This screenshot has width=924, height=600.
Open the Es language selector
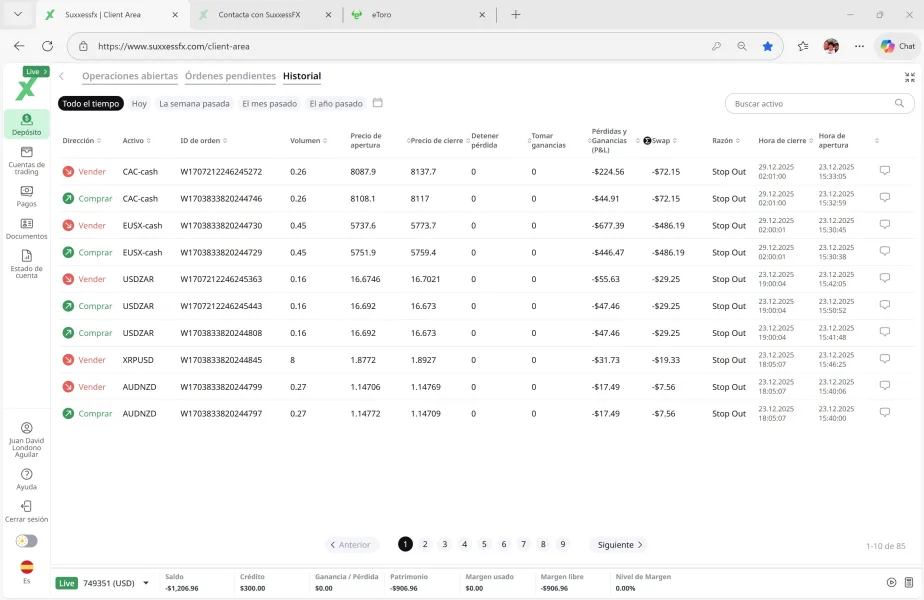pos(27,568)
